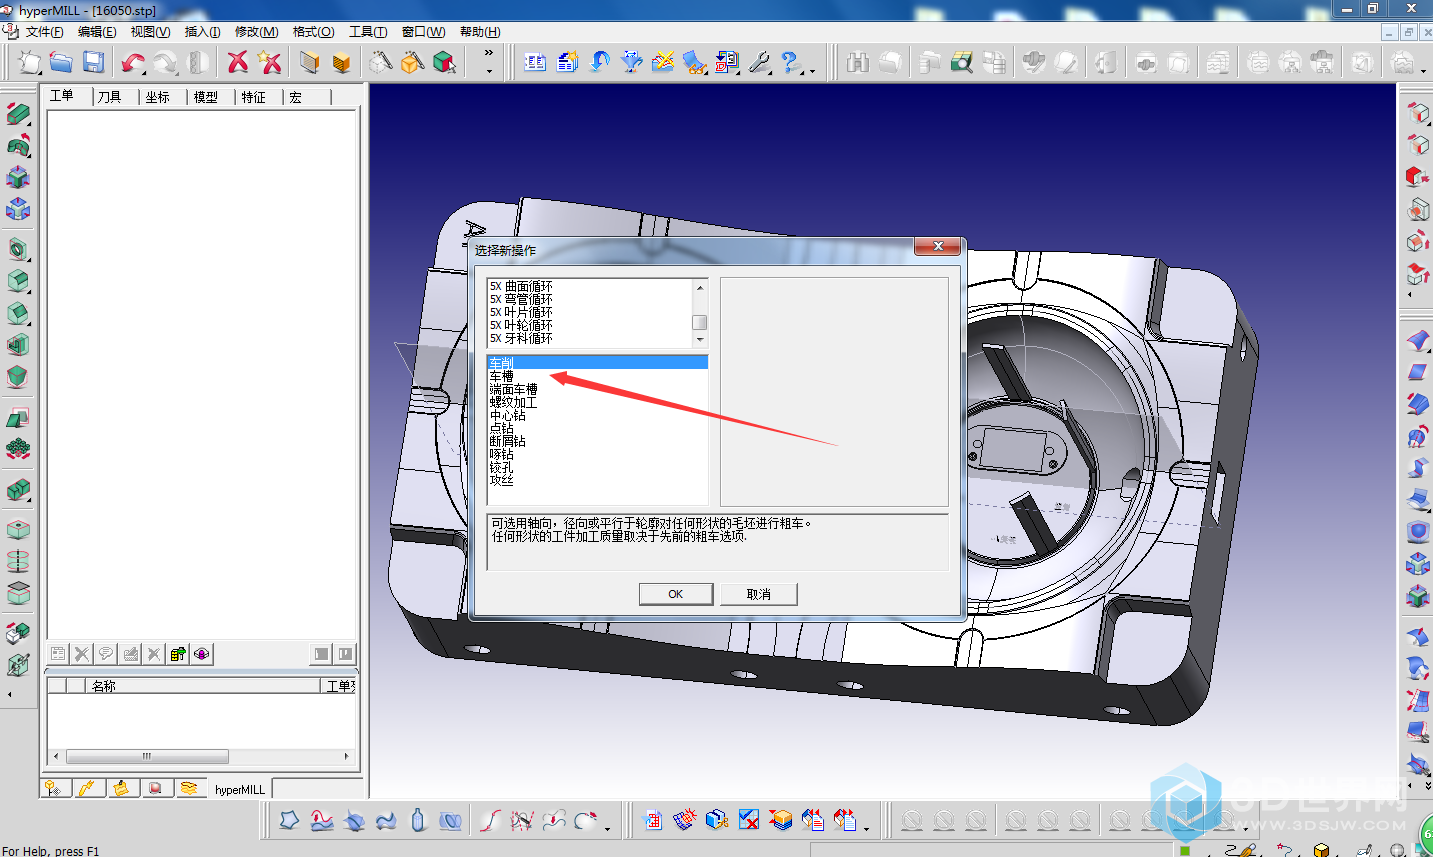Open toolbar overflow chevron after cube icons
Screen dimensions: 1433x857
488,54
